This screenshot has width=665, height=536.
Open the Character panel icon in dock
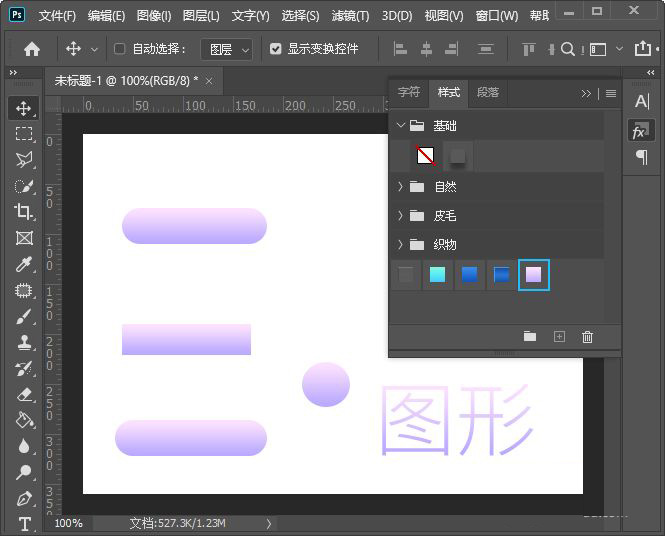641,102
